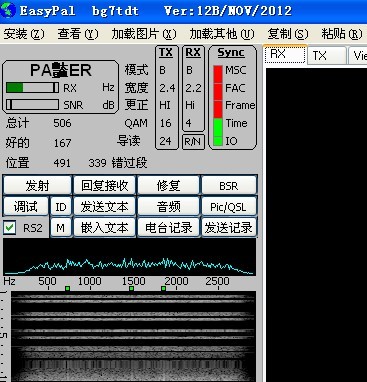Toggle the RS2 checkbox

click(9, 228)
